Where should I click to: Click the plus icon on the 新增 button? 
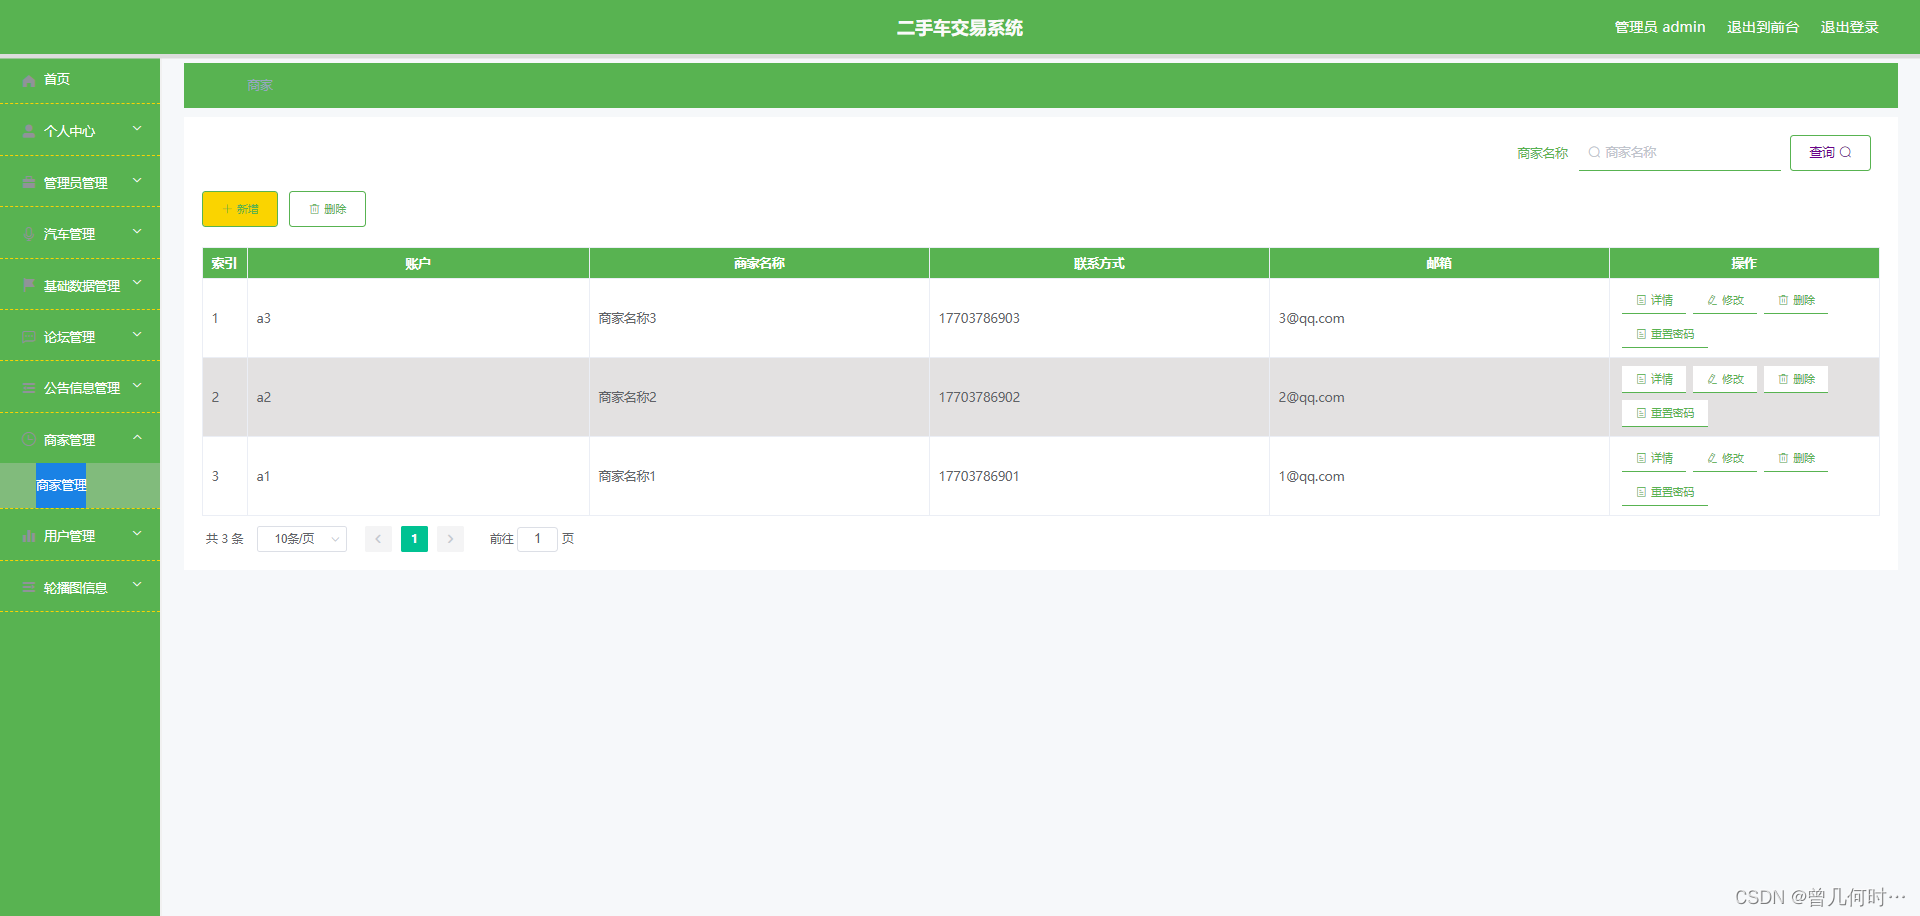226,209
